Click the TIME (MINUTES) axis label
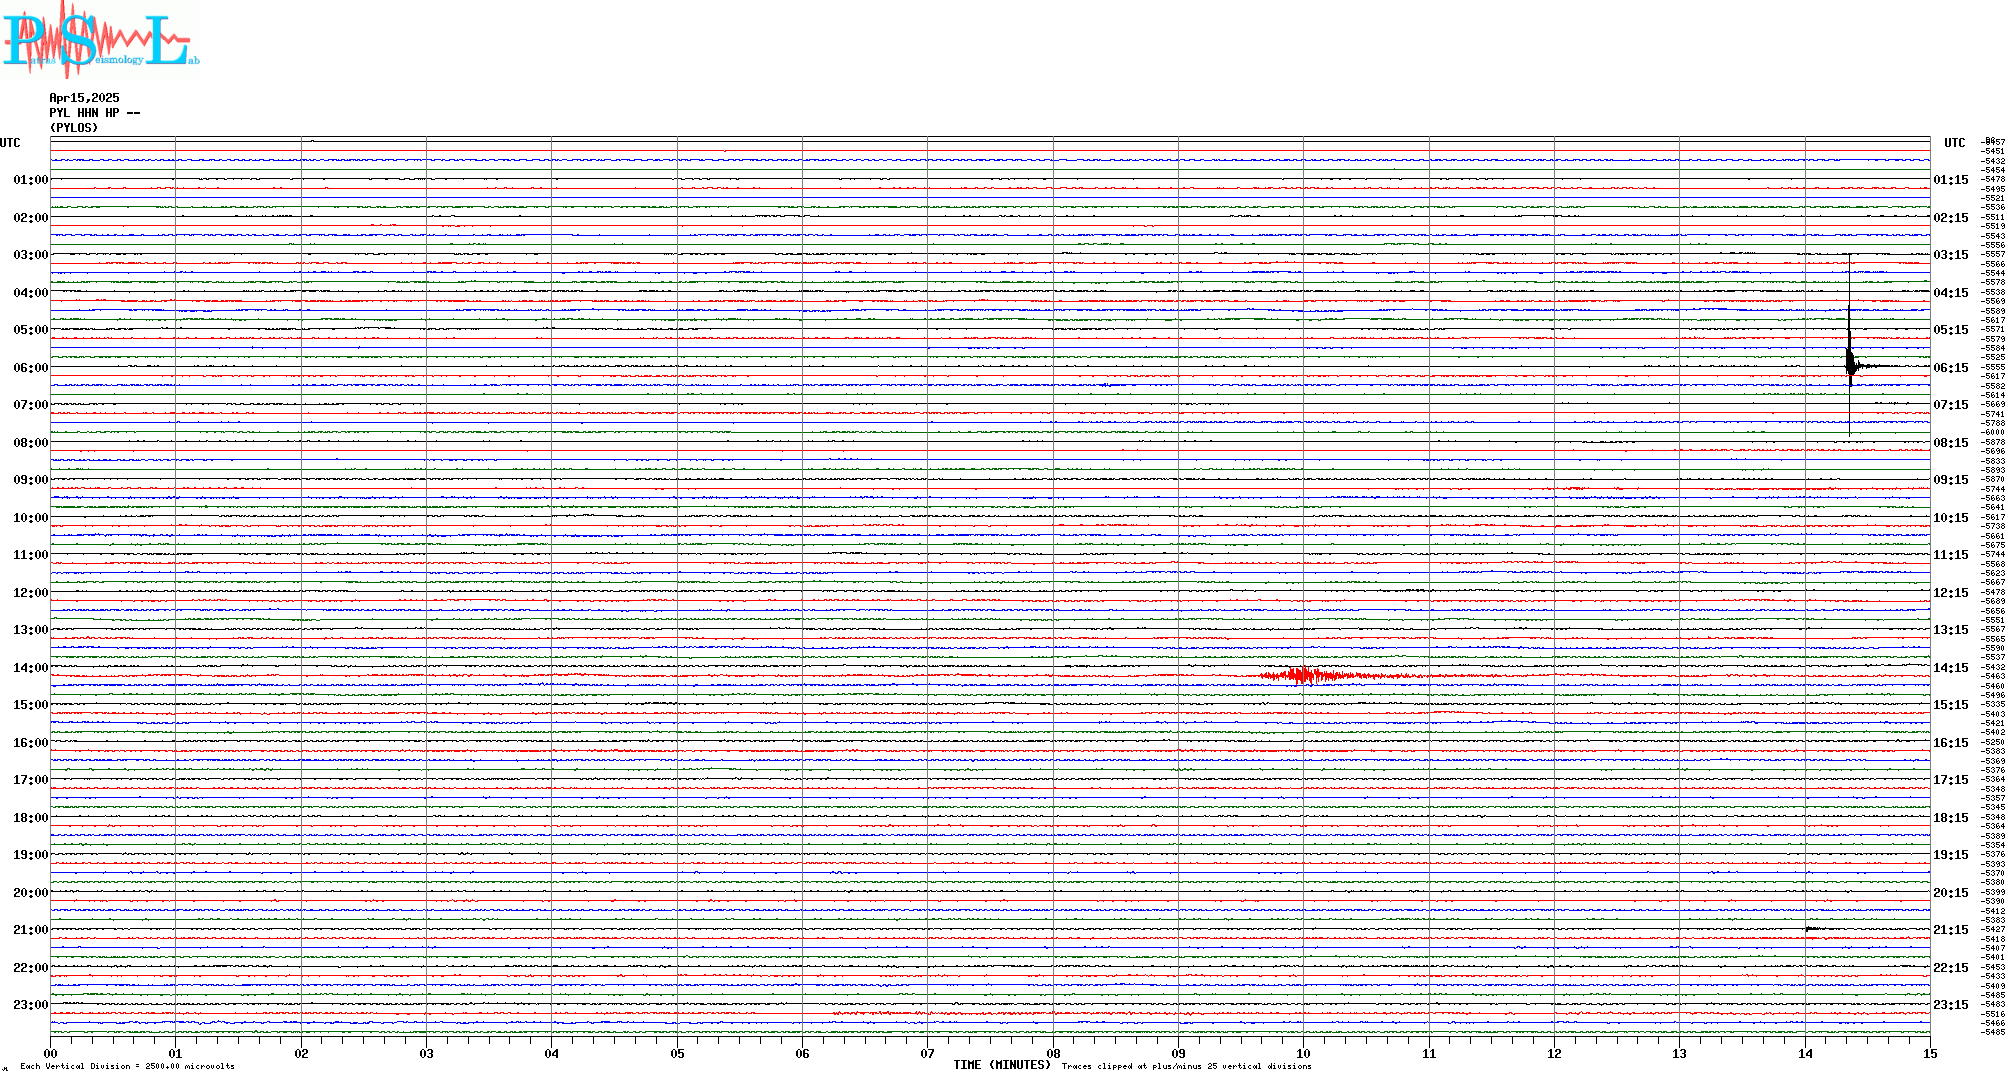The width and height of the screenshot is (2010, 1080). pos(1001,1065)
